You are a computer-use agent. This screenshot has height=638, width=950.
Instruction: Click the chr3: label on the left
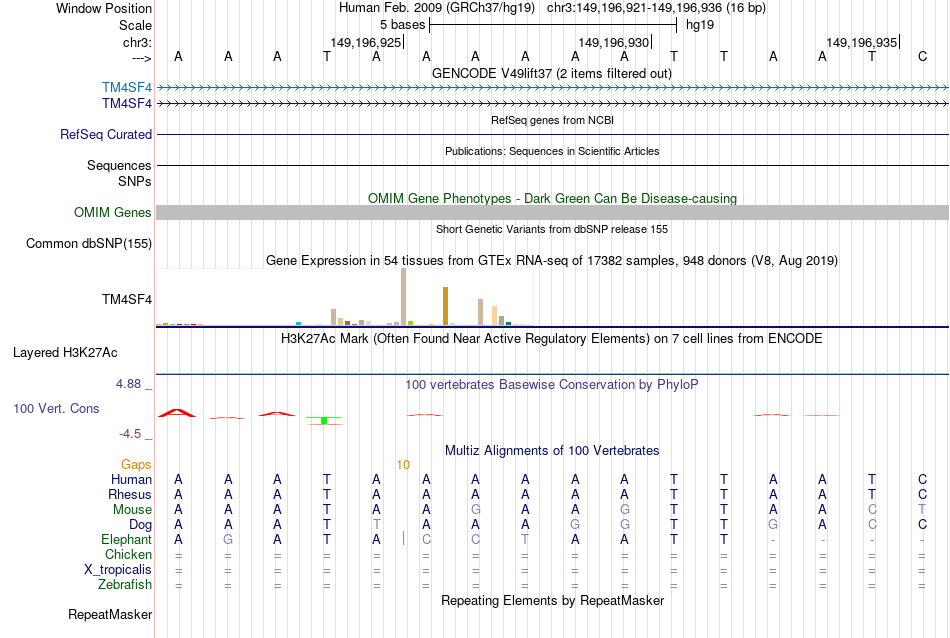137,42
